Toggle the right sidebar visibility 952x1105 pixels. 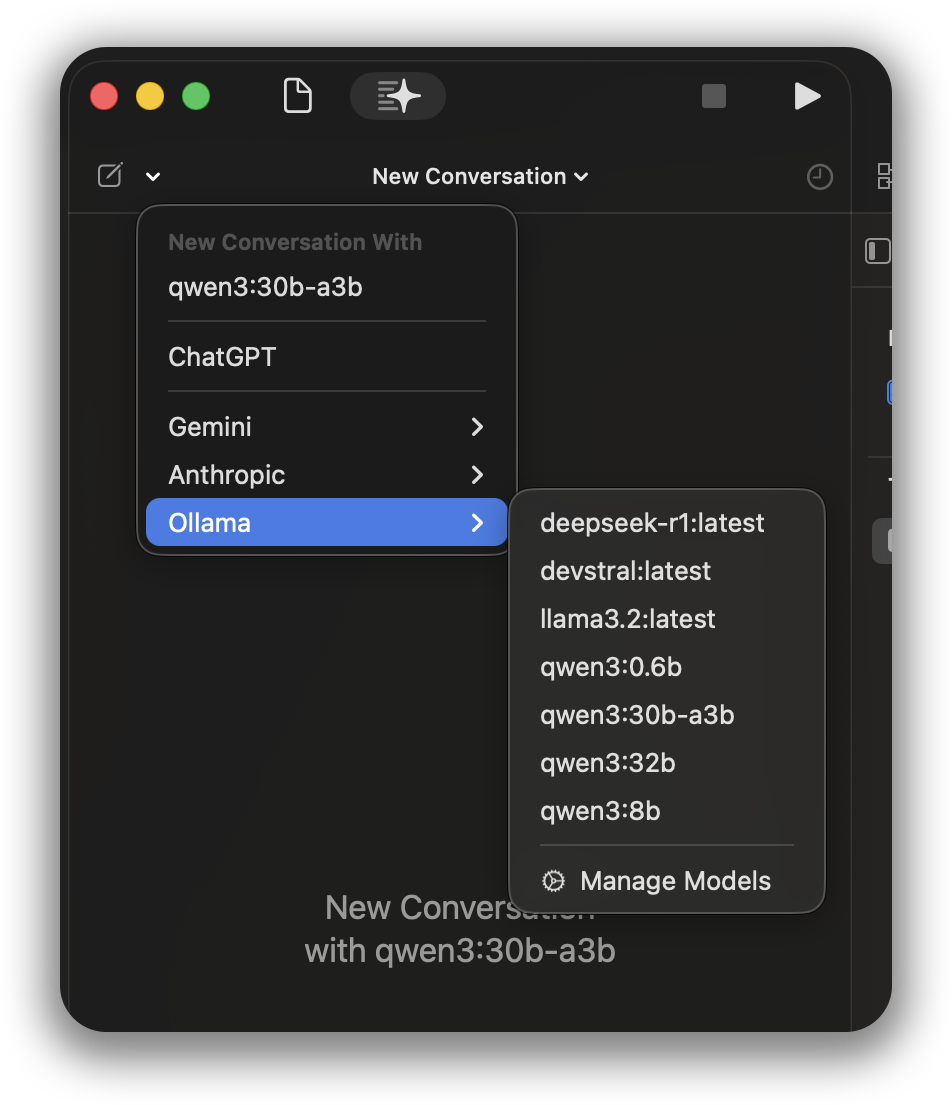pyautogui.click(x=877, y=251)
